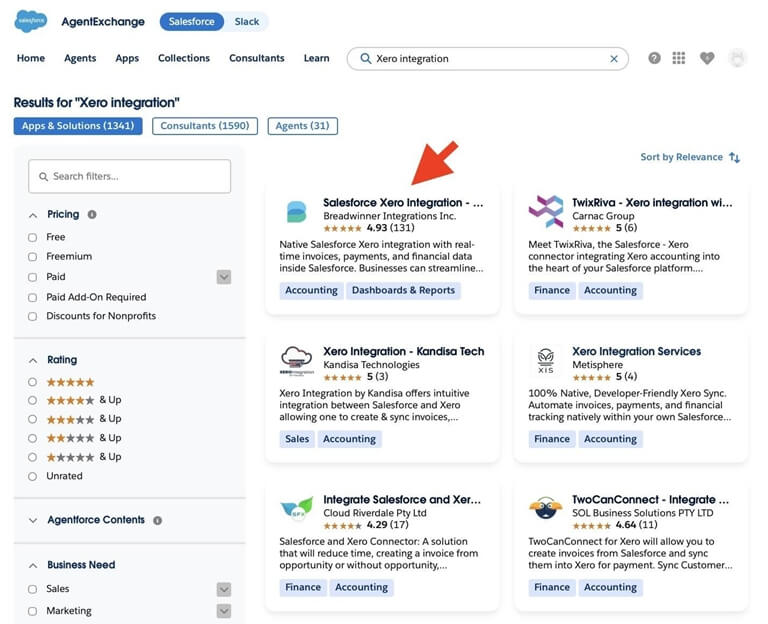768x624 pixels.
Task: Click the Pricing info icon
Action: point(92,215)
